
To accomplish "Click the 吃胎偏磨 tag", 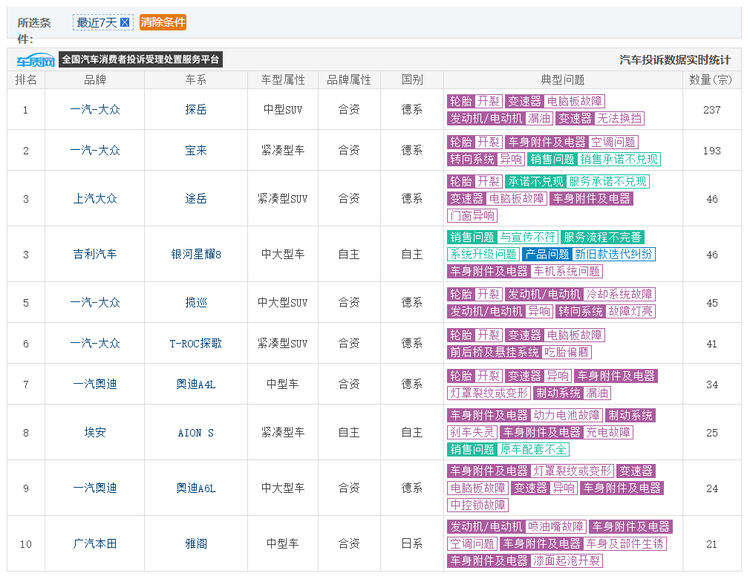I will point(566,352).
